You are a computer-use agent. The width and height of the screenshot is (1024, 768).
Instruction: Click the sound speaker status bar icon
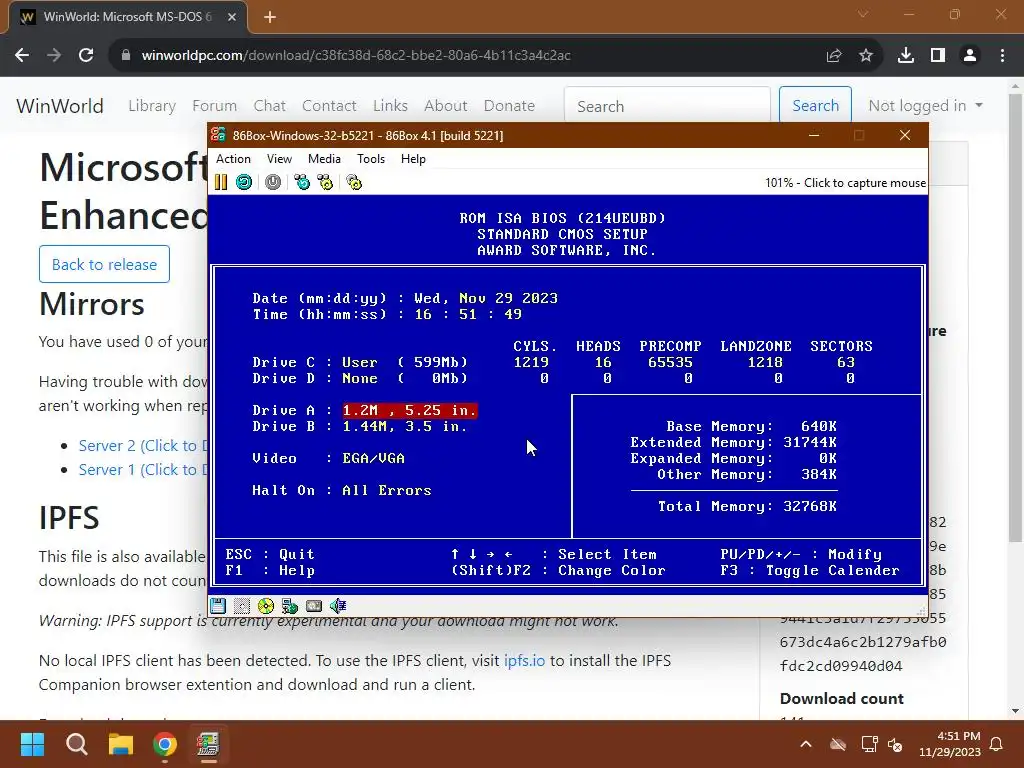pos(338,606)
